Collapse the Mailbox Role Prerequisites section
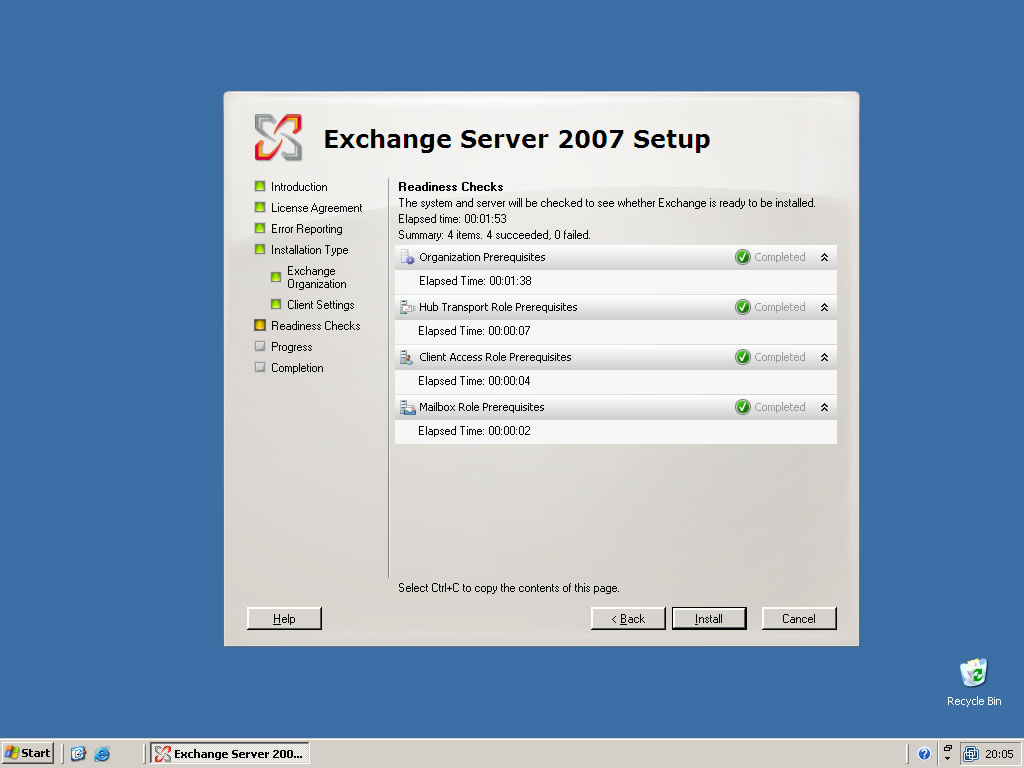 coord(824,407)
